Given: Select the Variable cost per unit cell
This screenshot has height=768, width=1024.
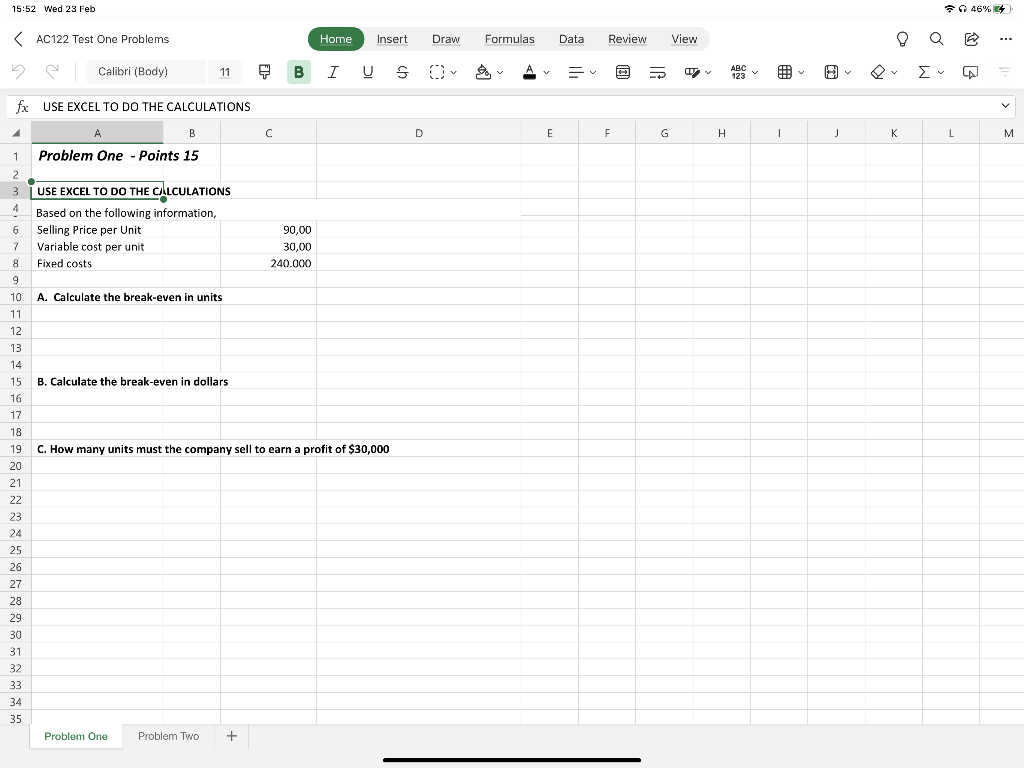Looking at the screenshot, I should point(97,247).
